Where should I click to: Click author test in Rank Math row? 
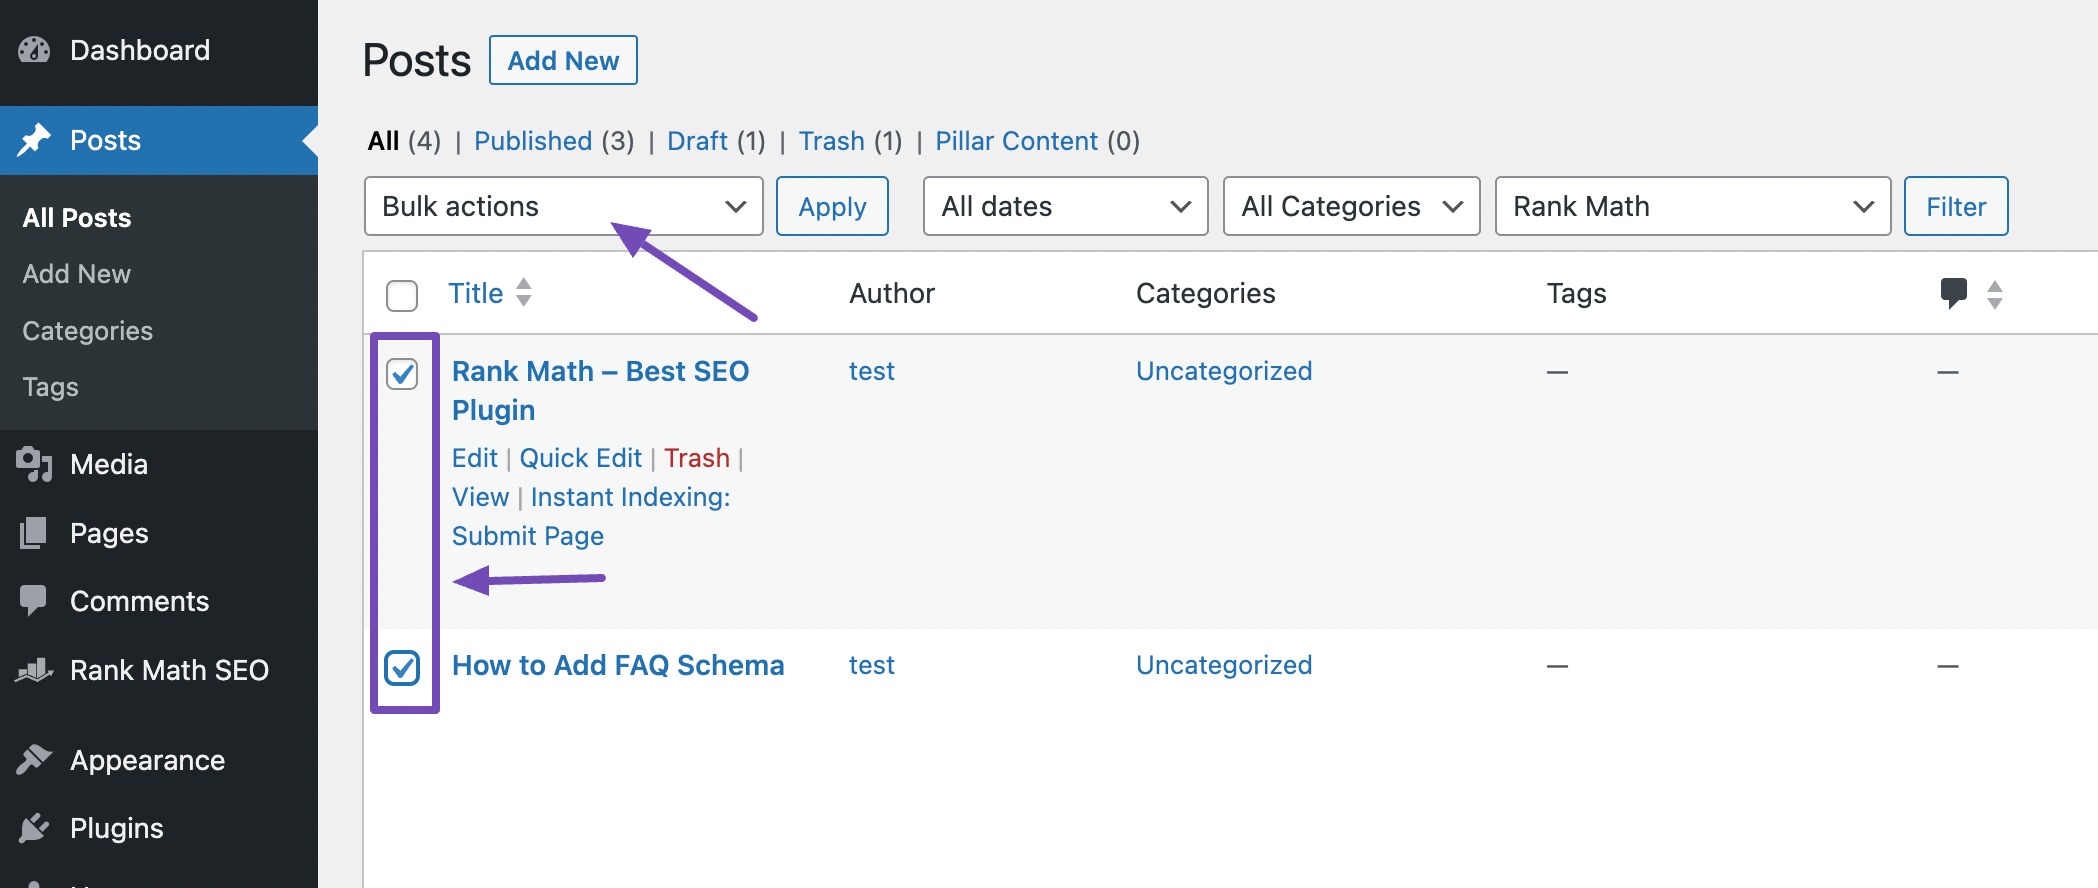click(871, 371)
